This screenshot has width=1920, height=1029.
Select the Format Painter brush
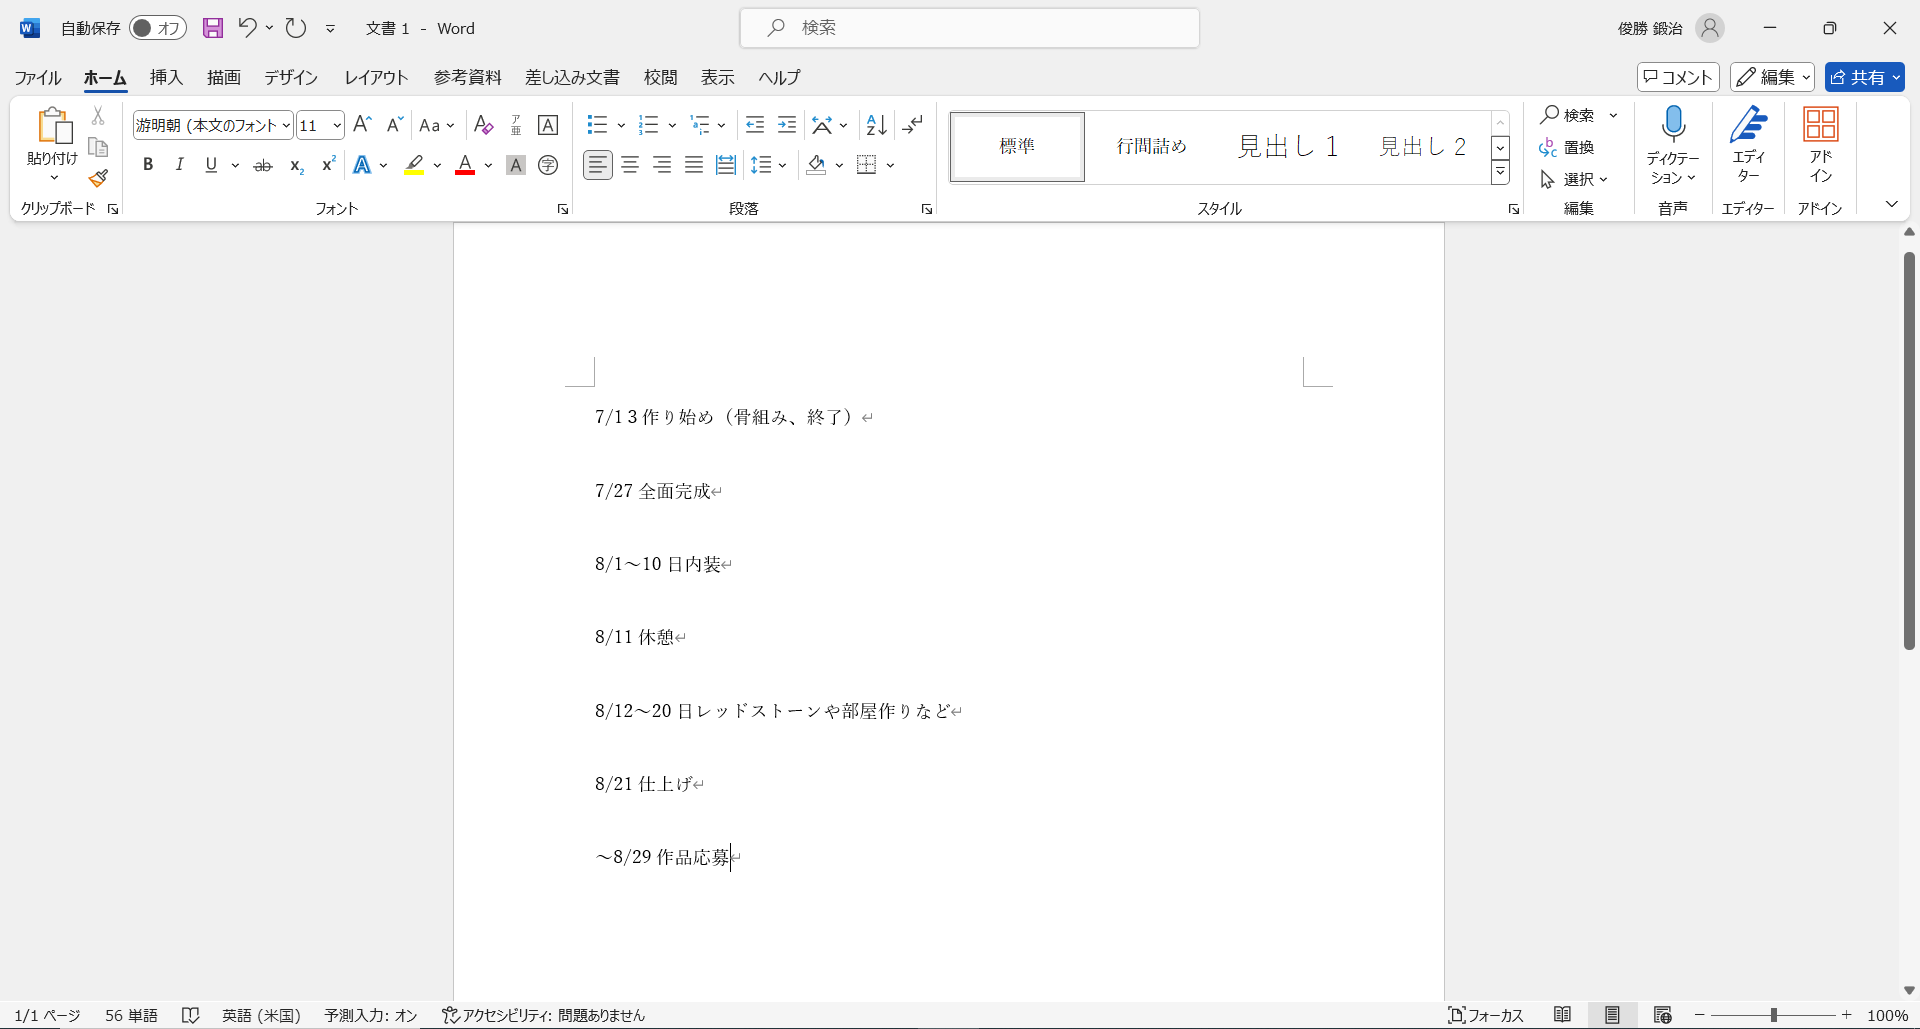(98, 179)
